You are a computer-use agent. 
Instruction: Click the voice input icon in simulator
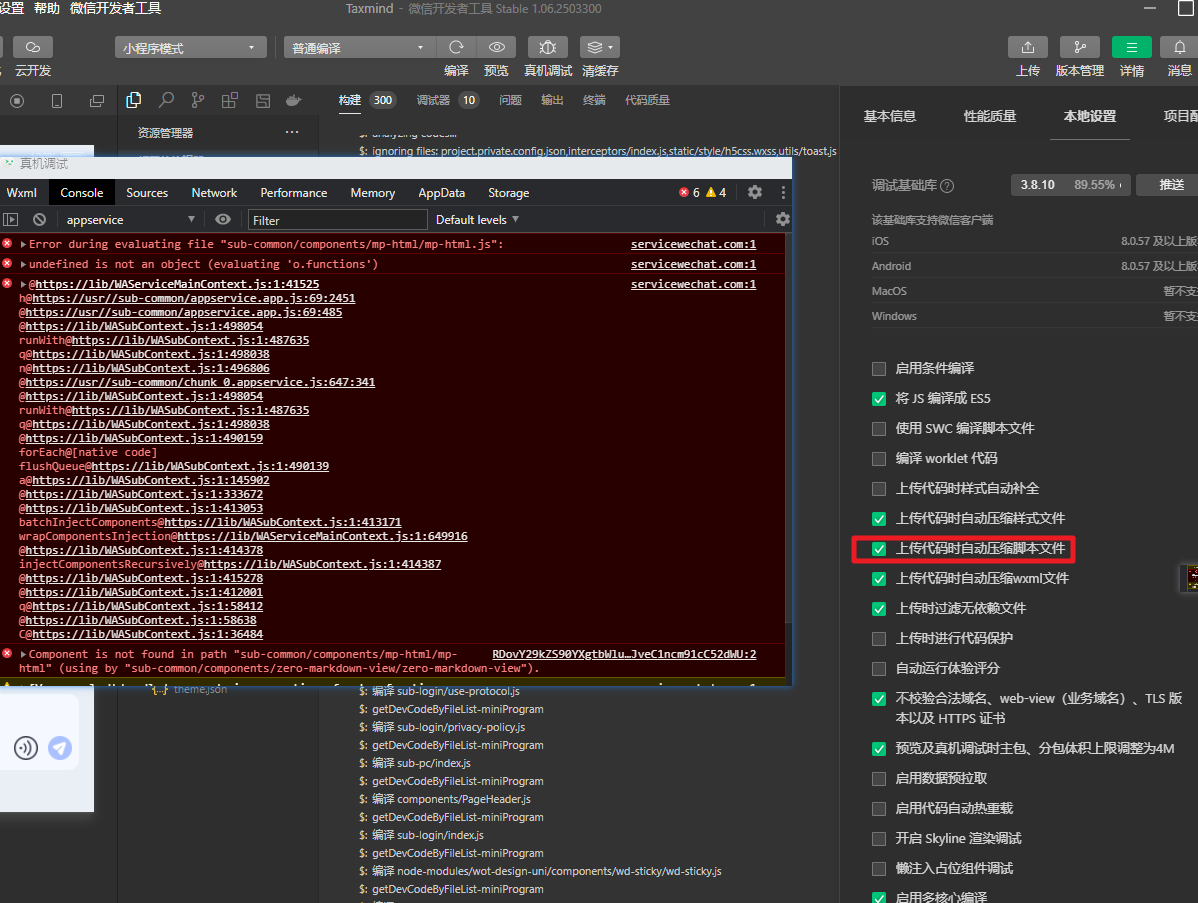point(26,747)
